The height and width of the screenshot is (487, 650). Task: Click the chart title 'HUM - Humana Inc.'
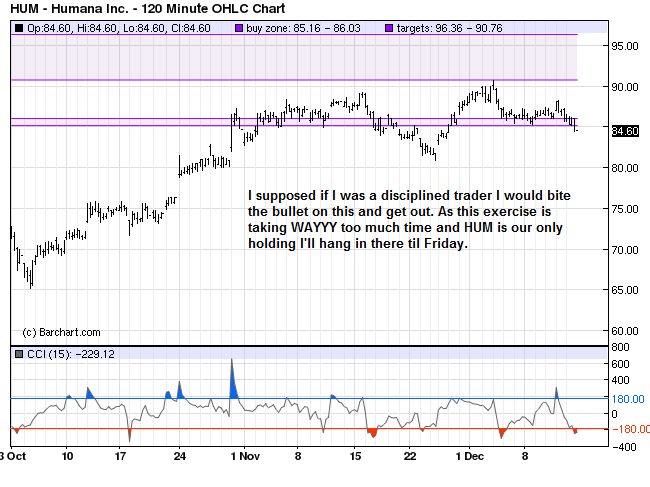pyautogui.click(x=69, y=8)
